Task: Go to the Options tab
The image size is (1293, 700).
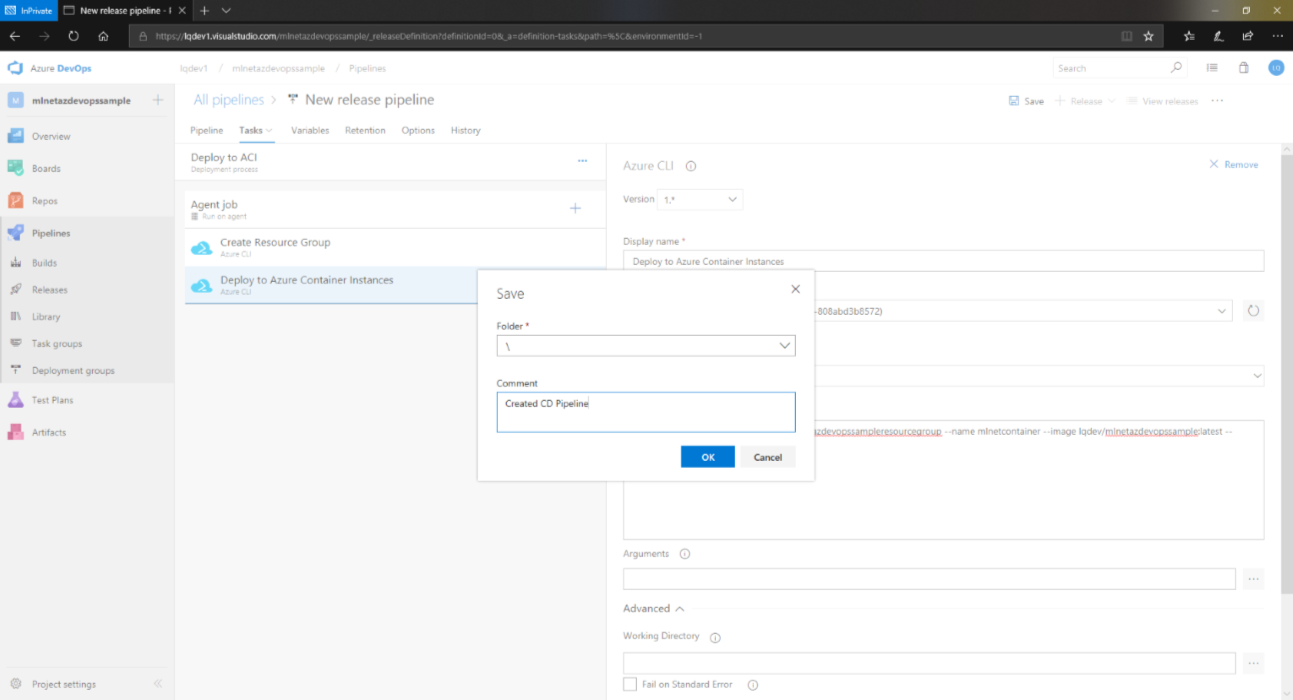Action: click(418, 130)
